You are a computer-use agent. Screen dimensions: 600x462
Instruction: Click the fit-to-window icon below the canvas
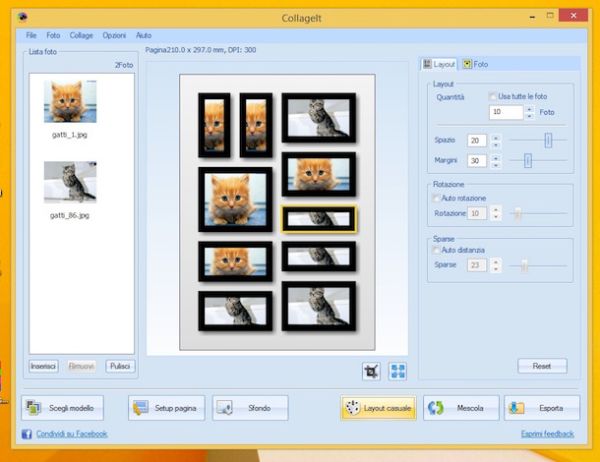398,370
